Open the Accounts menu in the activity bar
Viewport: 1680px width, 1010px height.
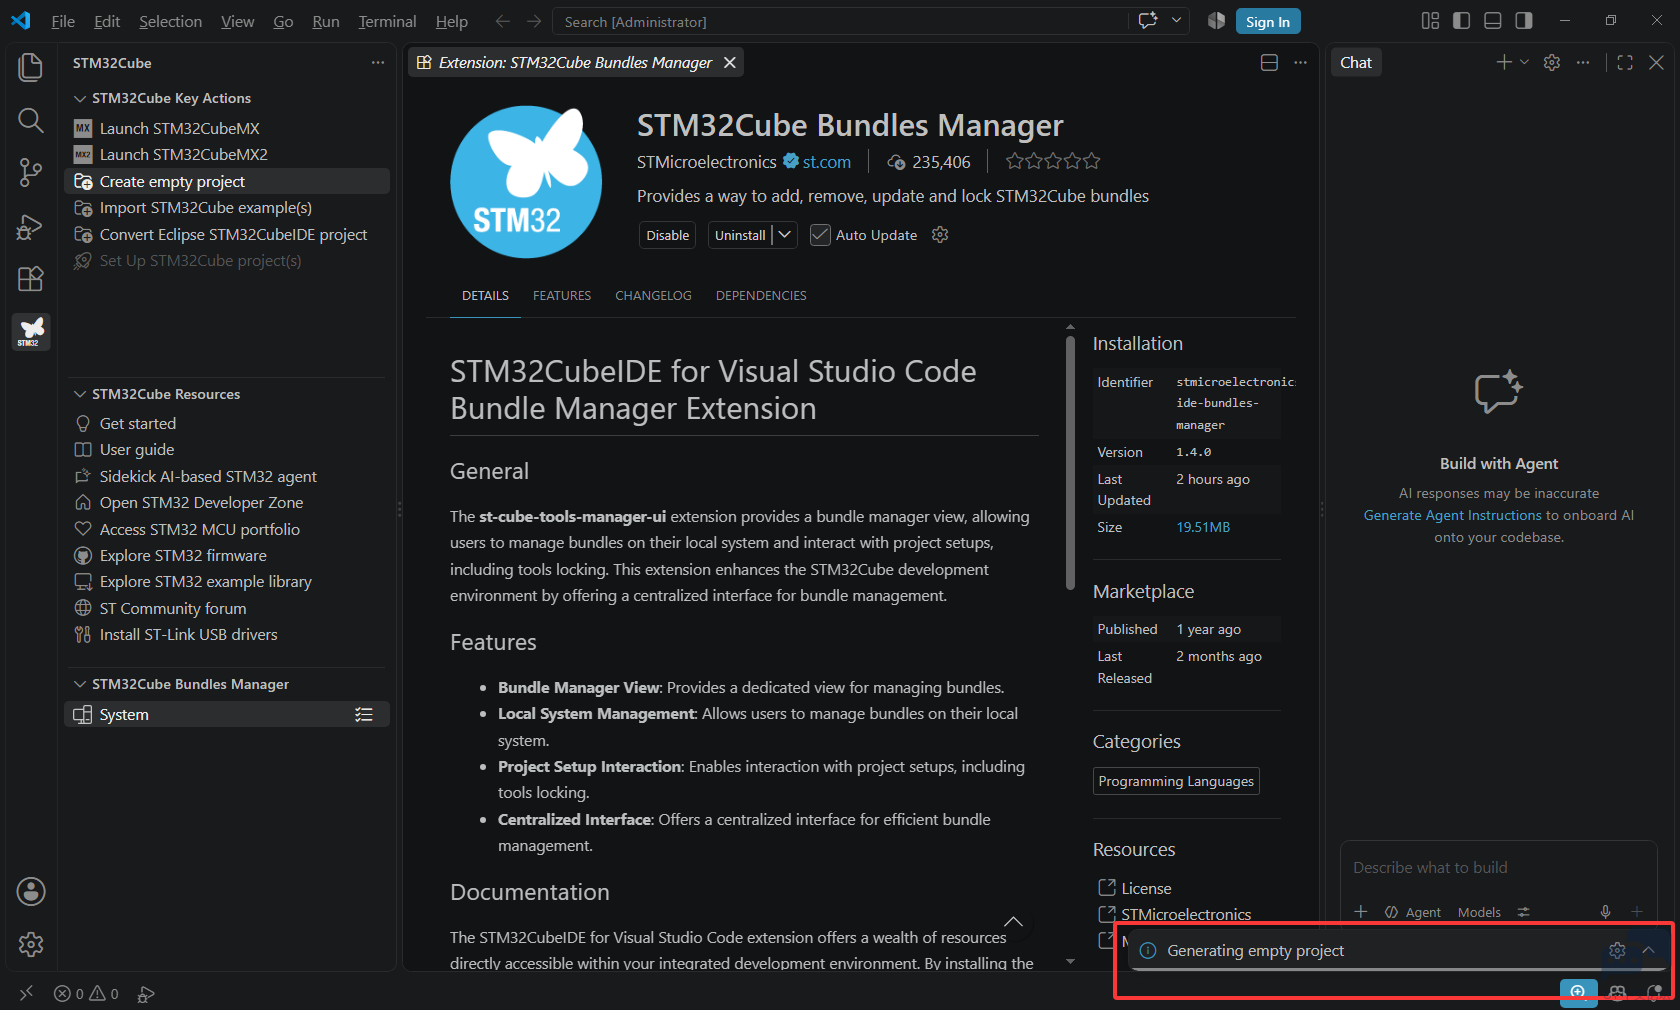[x=31, y=891]
